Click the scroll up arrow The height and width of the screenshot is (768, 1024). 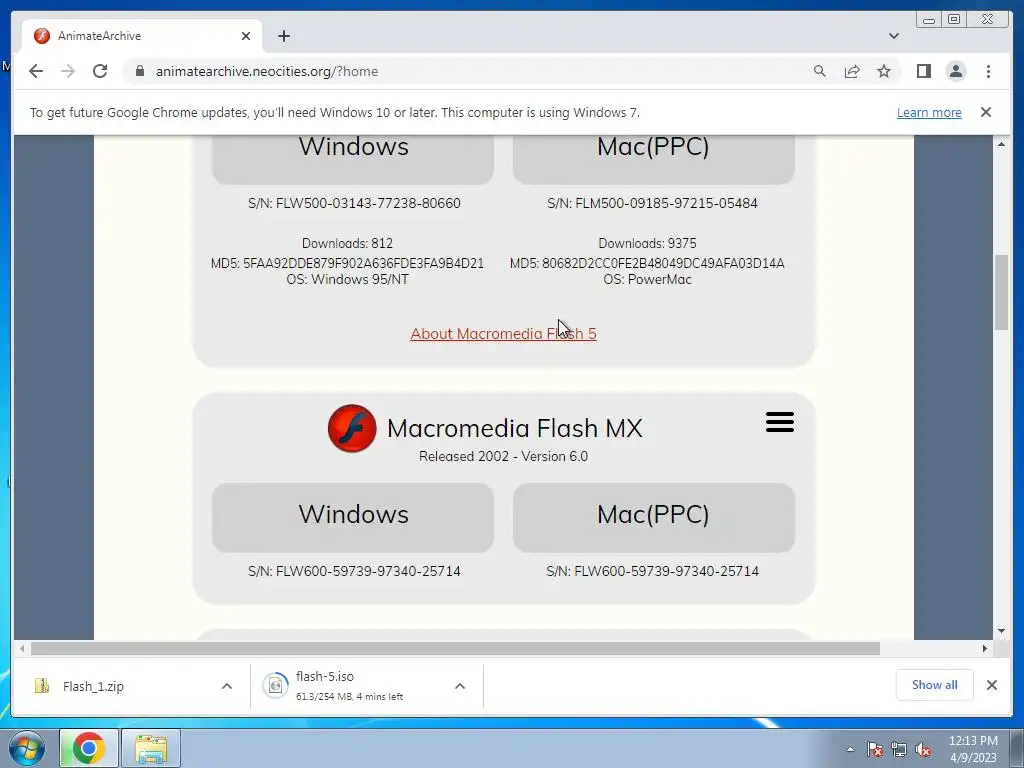click(x=1001, y=144)
